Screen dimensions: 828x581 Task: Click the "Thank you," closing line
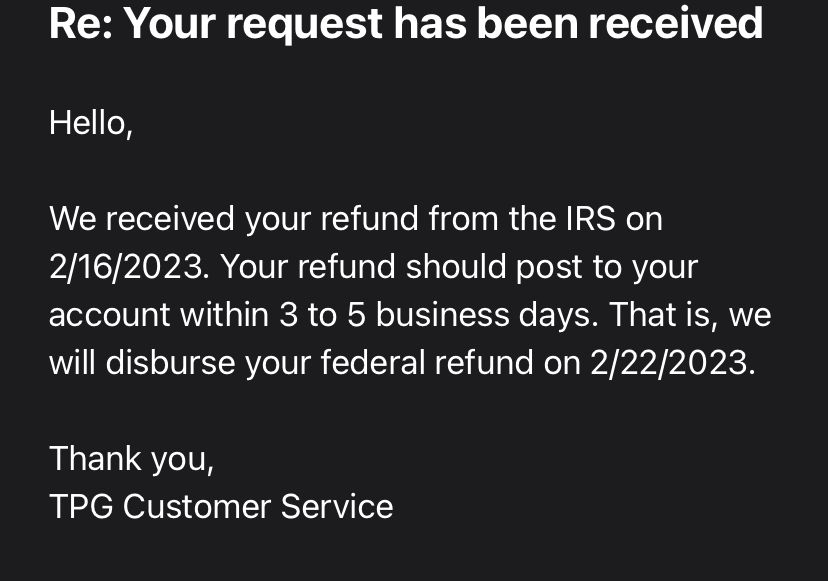coord(131,458)
